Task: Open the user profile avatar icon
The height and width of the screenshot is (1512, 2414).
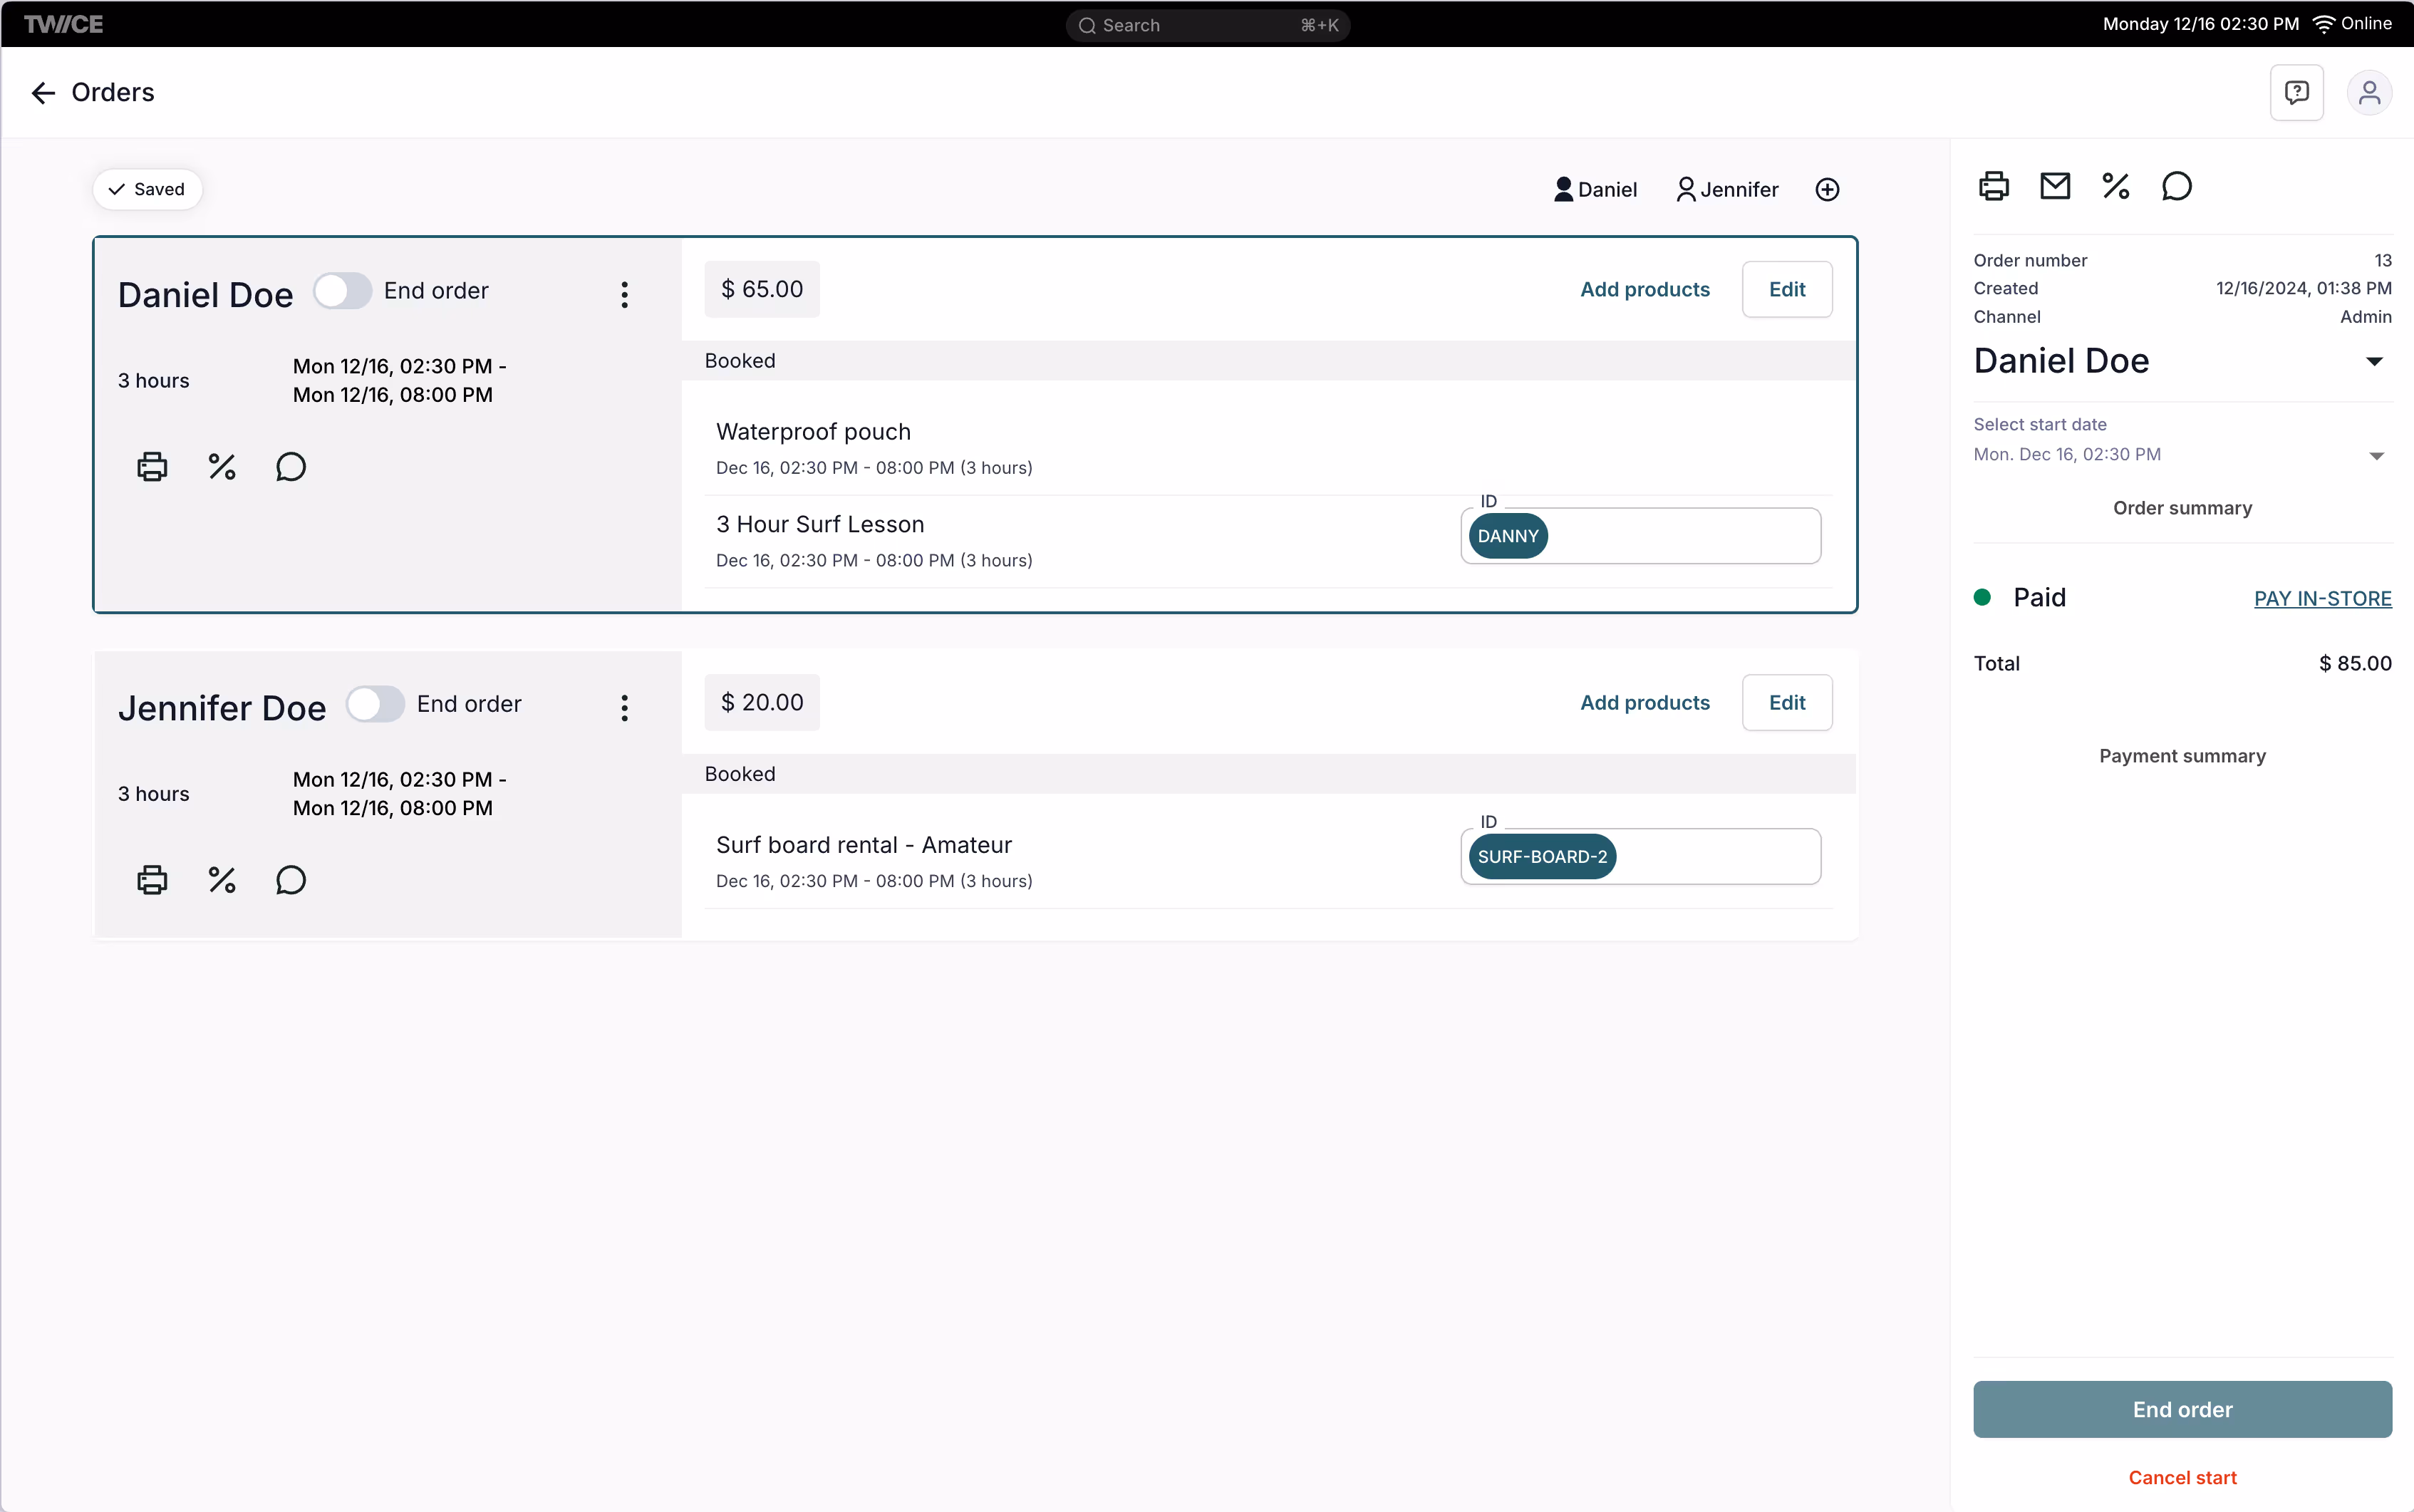Action: [x=2368, y=93]
